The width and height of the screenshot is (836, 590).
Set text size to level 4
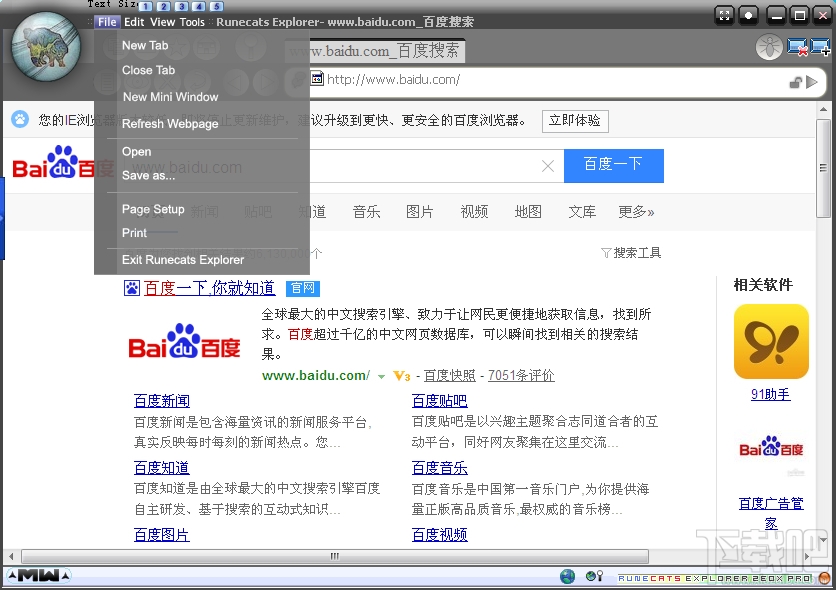pyautogui.click(x=199, y=6)
